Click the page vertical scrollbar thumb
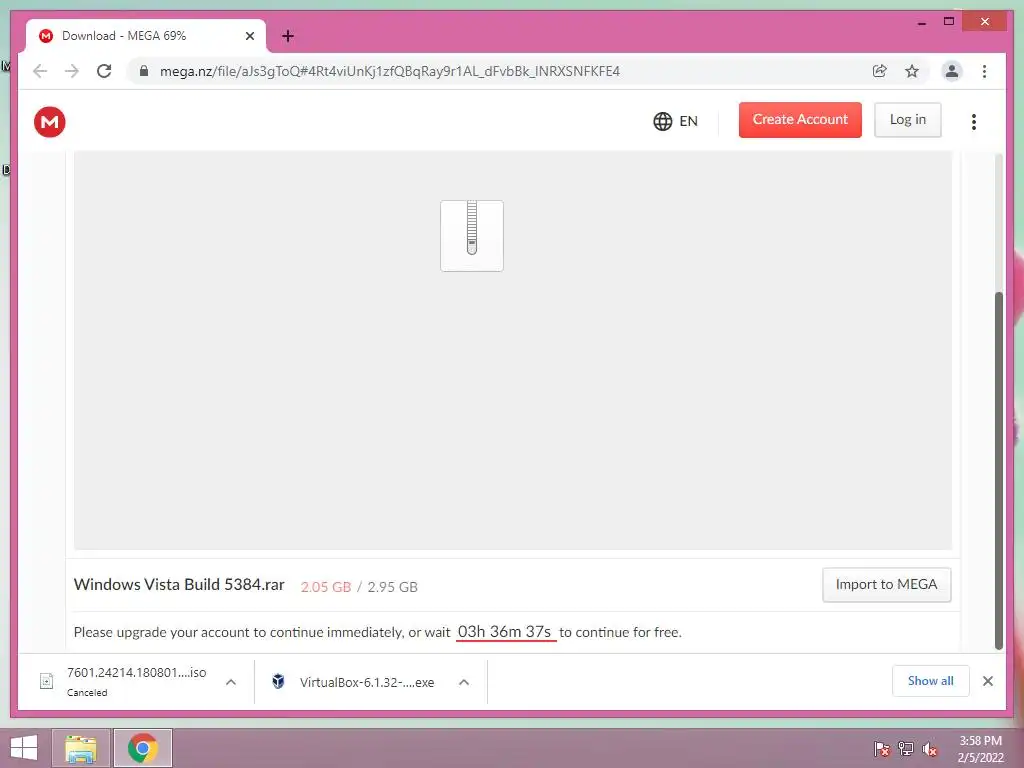The image size is (1024, 768). click(x=998, y=470)
